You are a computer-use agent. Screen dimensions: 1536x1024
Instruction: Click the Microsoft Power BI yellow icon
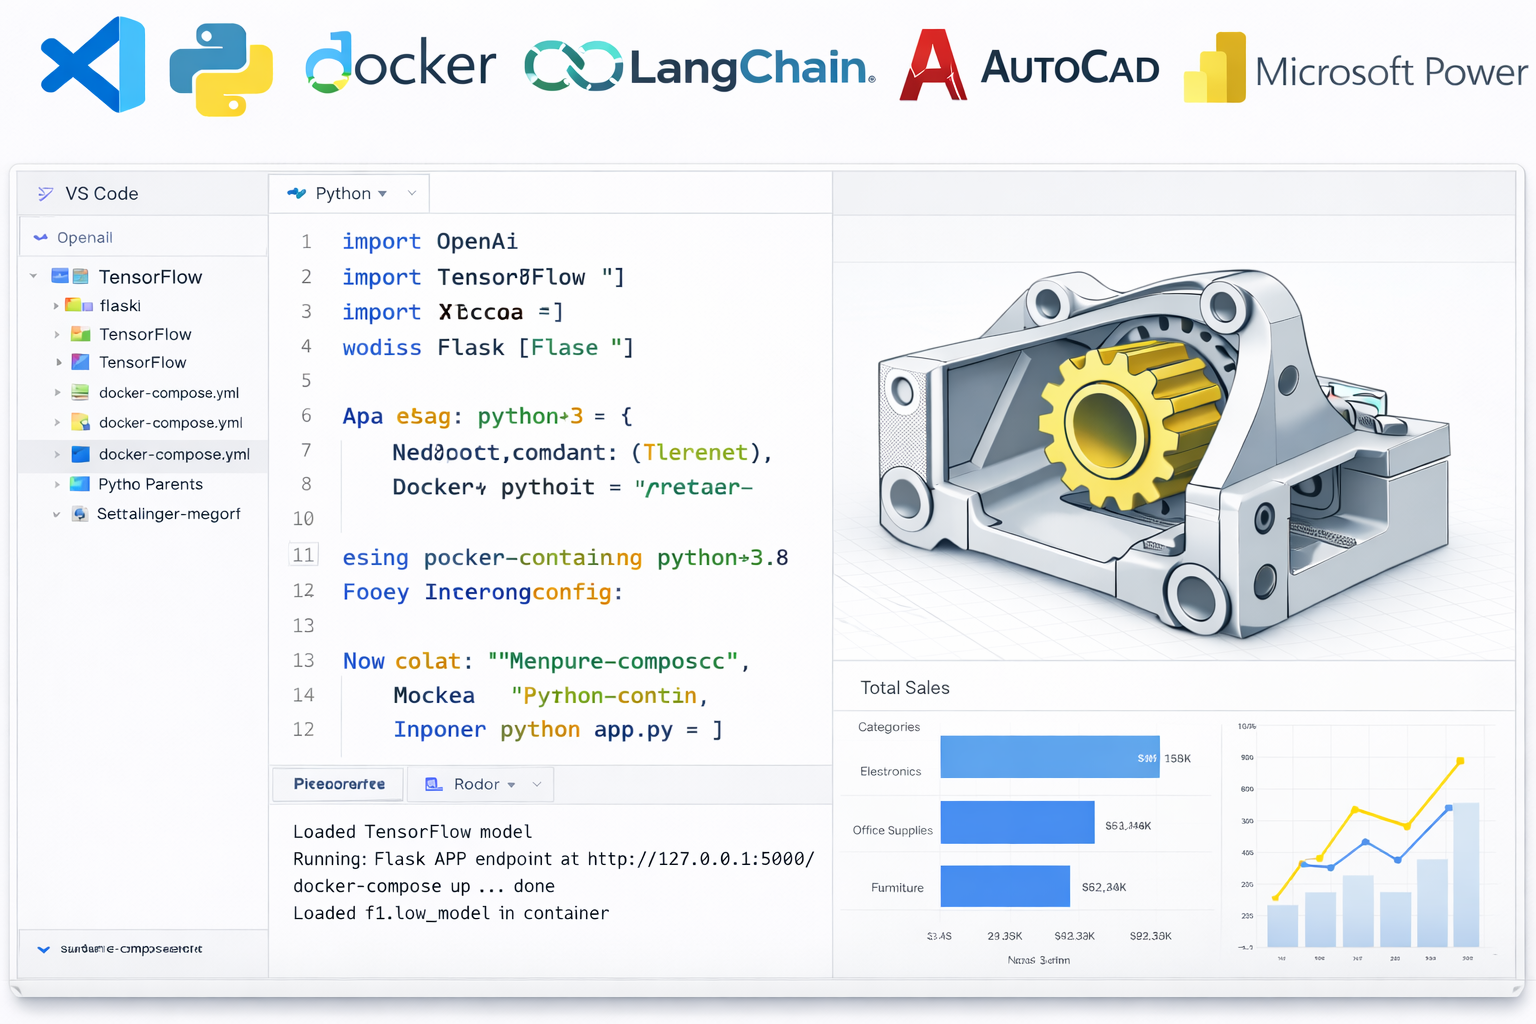click(x=1215, y=68)
